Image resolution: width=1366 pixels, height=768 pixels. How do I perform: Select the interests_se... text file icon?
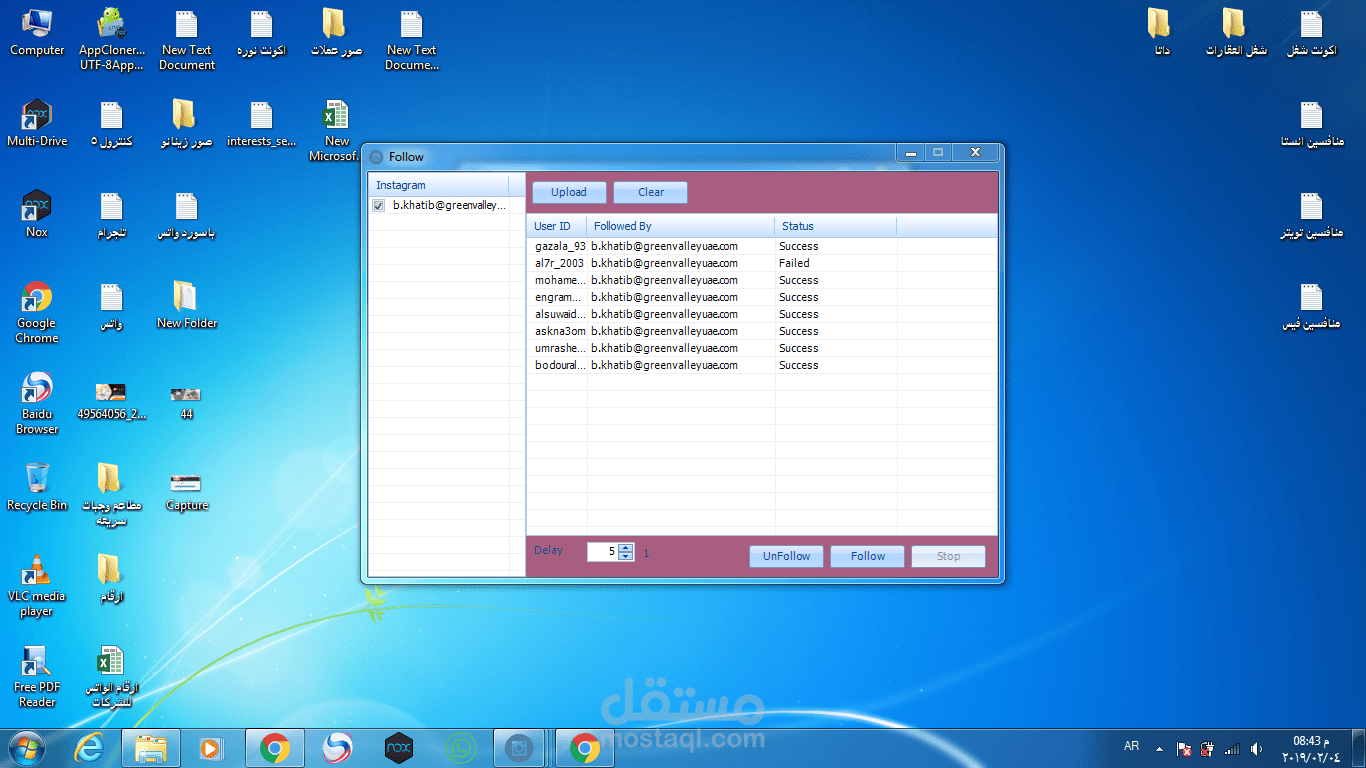coord(261,123)
